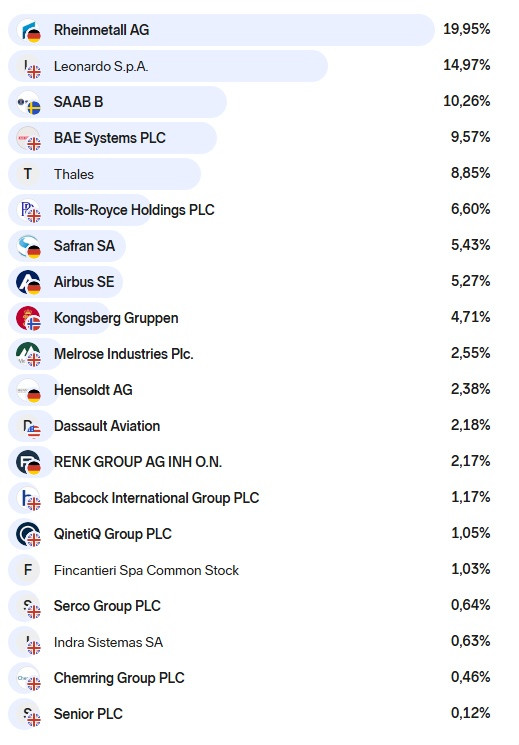
Task: Click the Fincantieri letter F placeholder icon
Action: 28,570
